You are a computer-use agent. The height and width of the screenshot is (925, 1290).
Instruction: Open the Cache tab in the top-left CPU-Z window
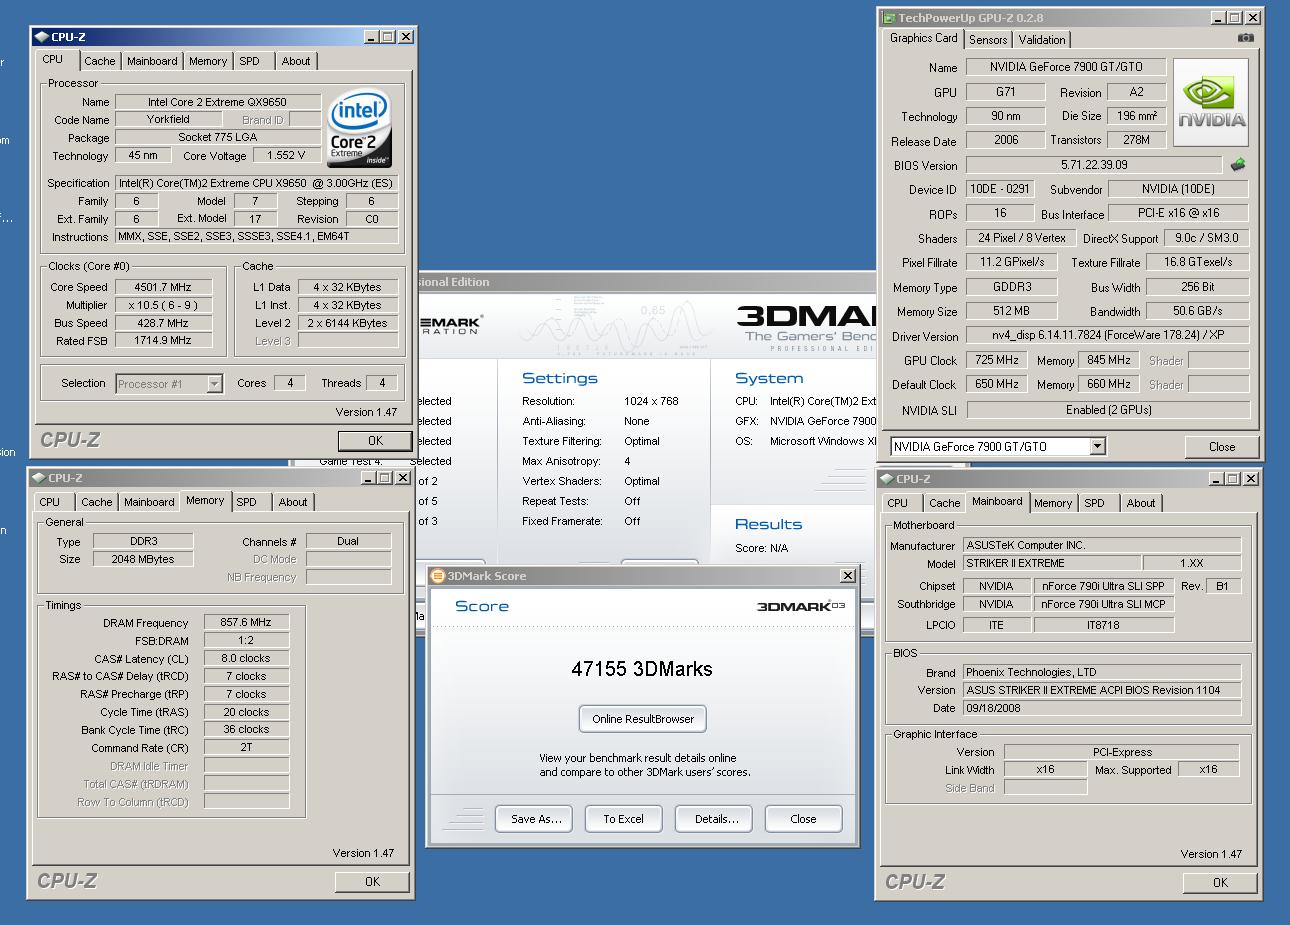coord(99,61)
